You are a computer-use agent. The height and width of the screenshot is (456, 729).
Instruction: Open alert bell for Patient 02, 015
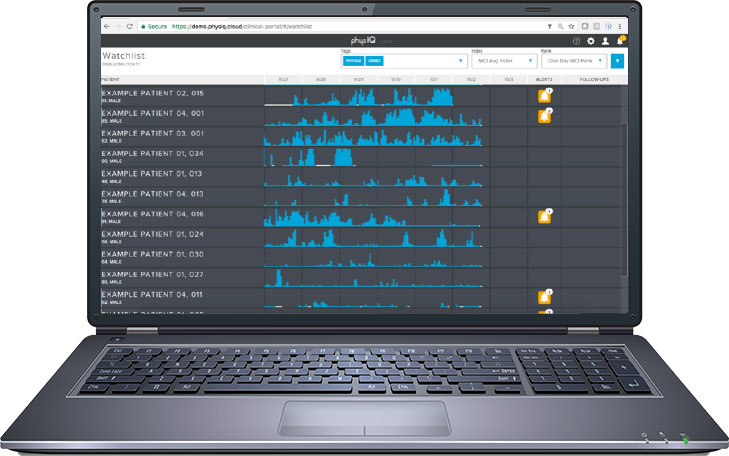tap(544, 96)
